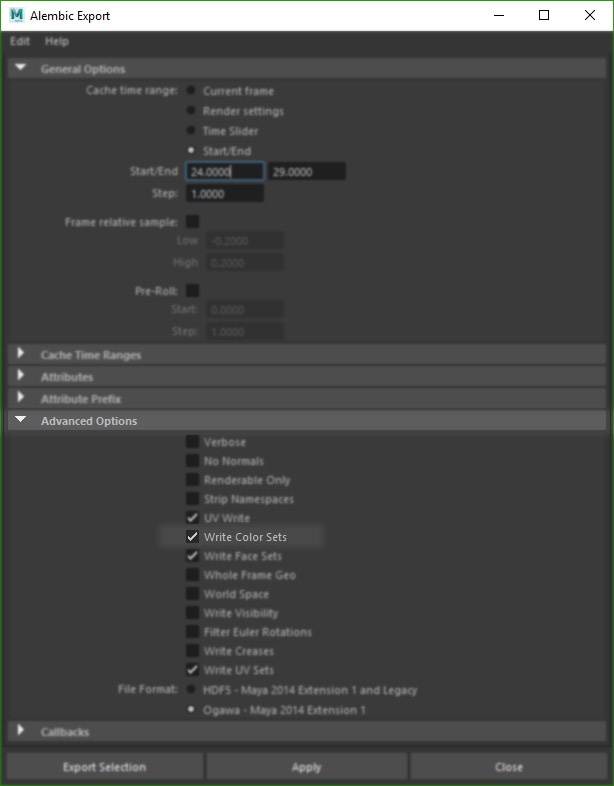This screenshot has height=786, width=614.
Task: Click the Apply button
Action: click(306, 767)
